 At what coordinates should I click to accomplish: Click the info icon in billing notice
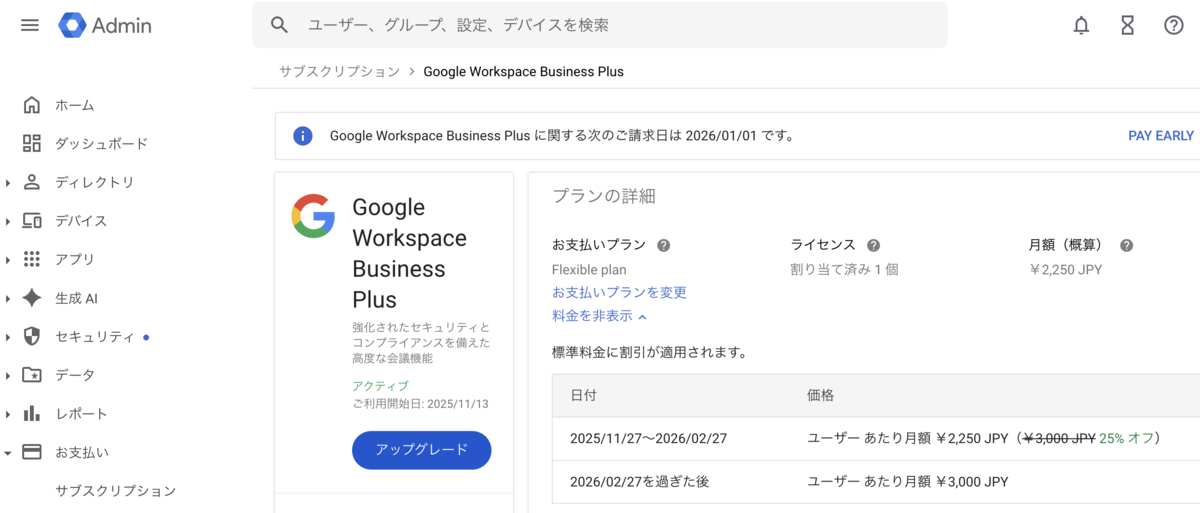coord(303,136)
